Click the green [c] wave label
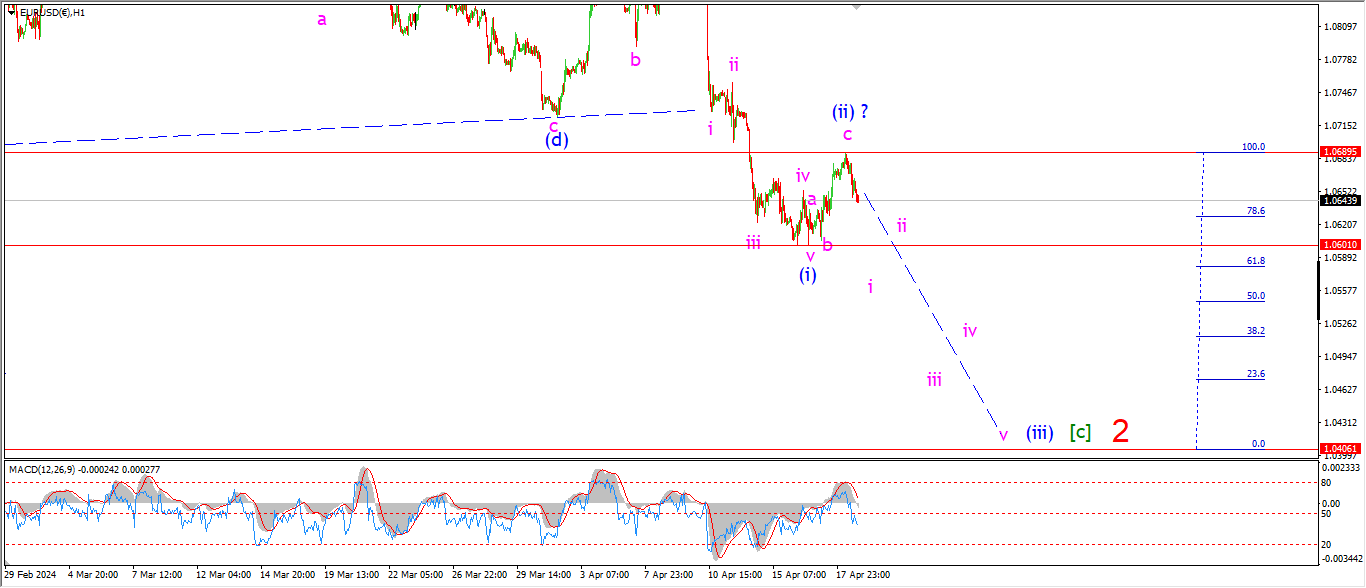Image resolution: width=1366 pixels, height=588 pixels. [1080, 433]
